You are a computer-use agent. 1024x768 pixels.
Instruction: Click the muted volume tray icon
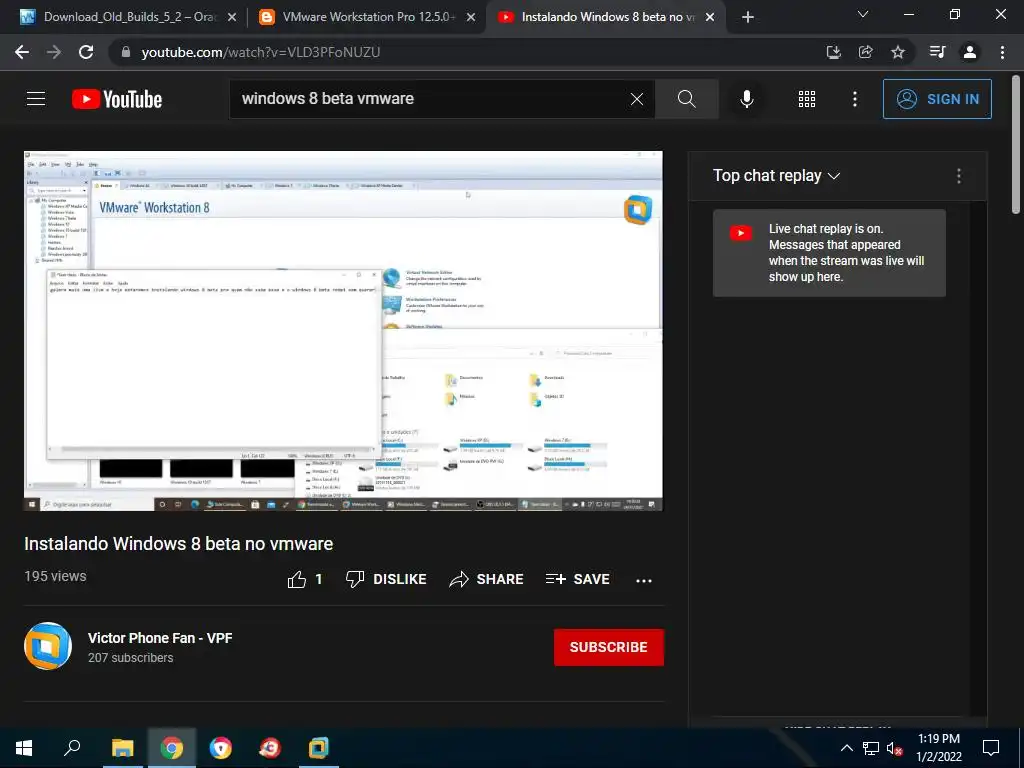coord(894,748)
